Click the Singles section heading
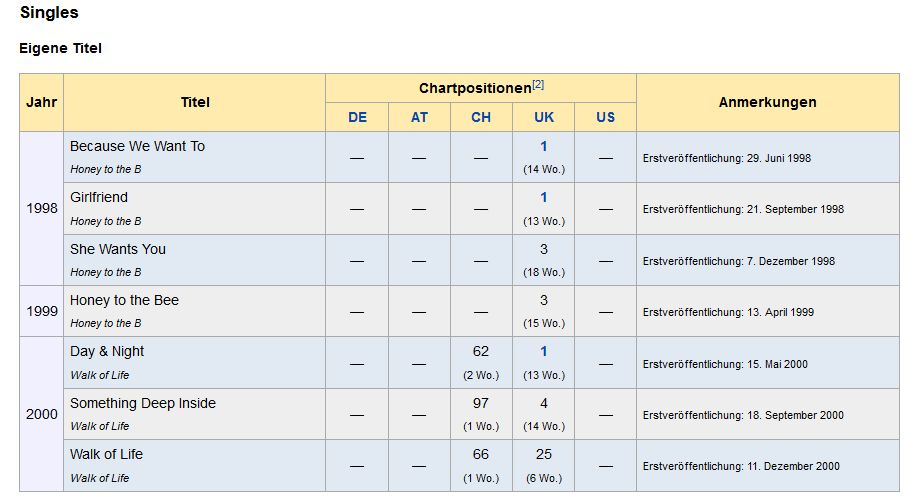 (x=49, y=13)
